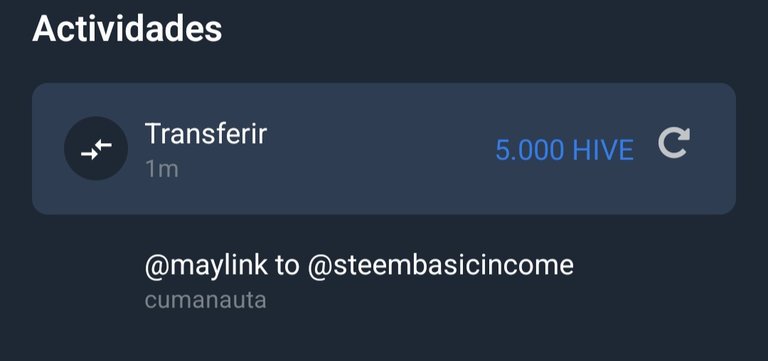This screenshot has height=361, width=768.
Task: Collapse the expanded Transferir activity card
Action: (x=384, y=148)
